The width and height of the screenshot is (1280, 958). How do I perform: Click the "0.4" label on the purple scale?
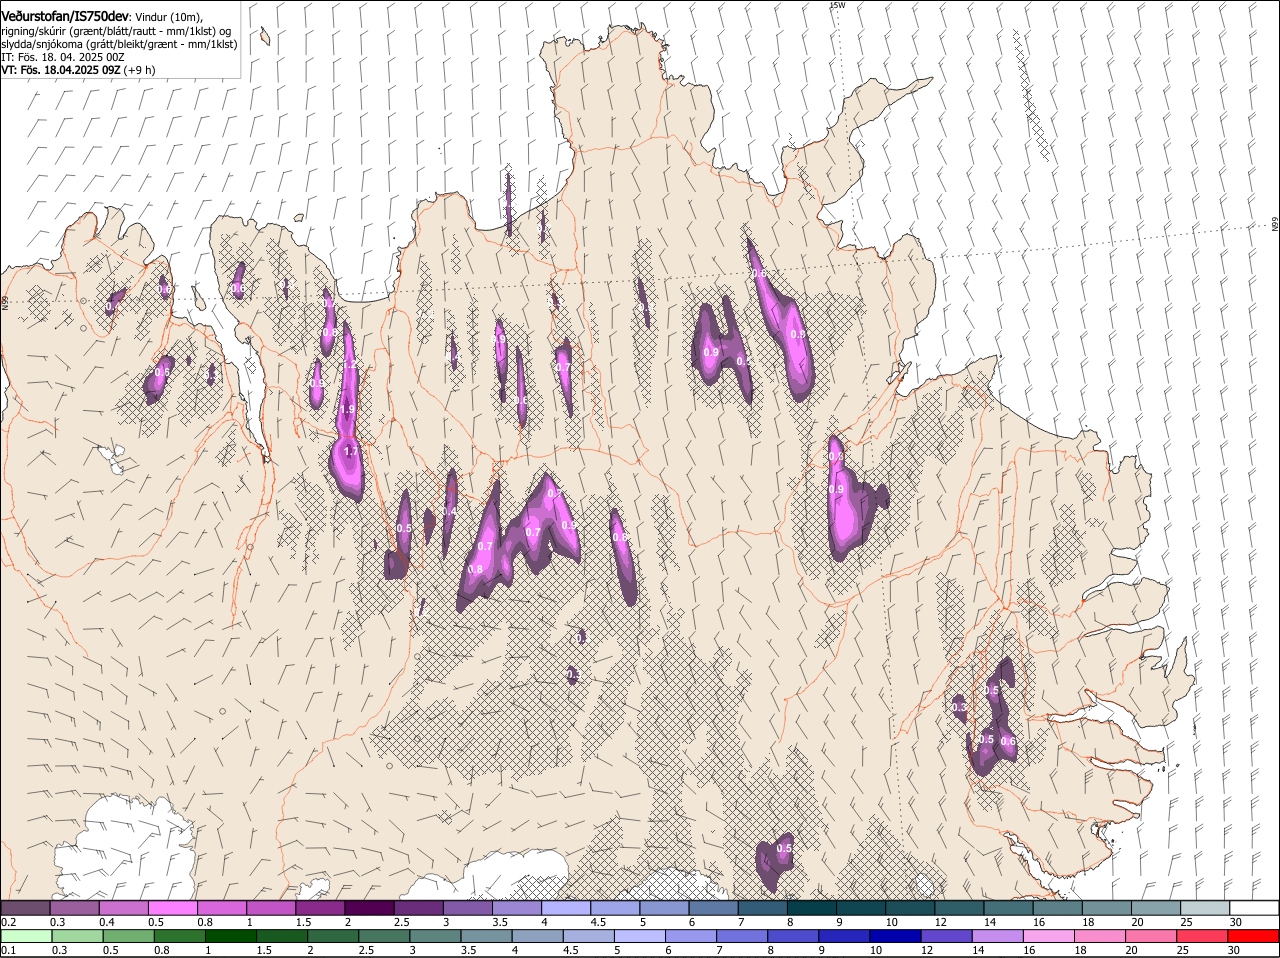coord(107,922)
